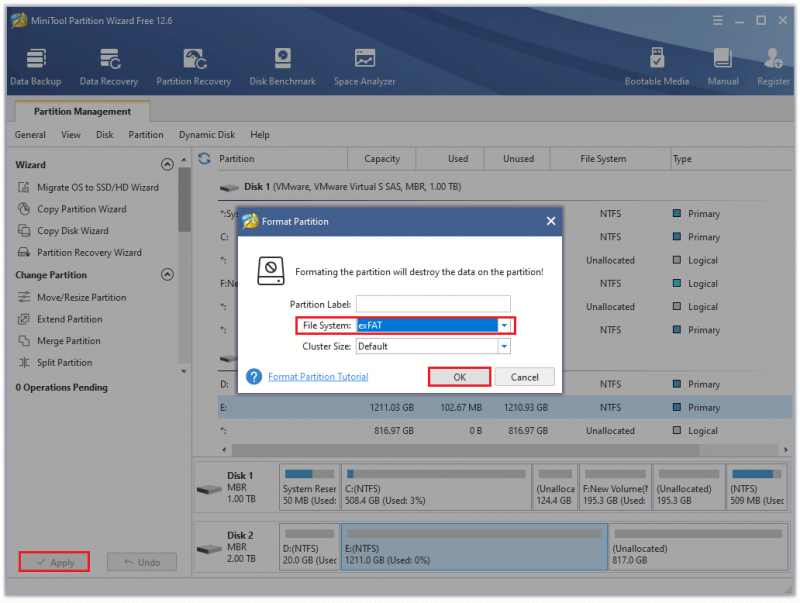This screenshot has width=800, height=603.
Task: Open Partition Recovery tool
Action: 193,67
